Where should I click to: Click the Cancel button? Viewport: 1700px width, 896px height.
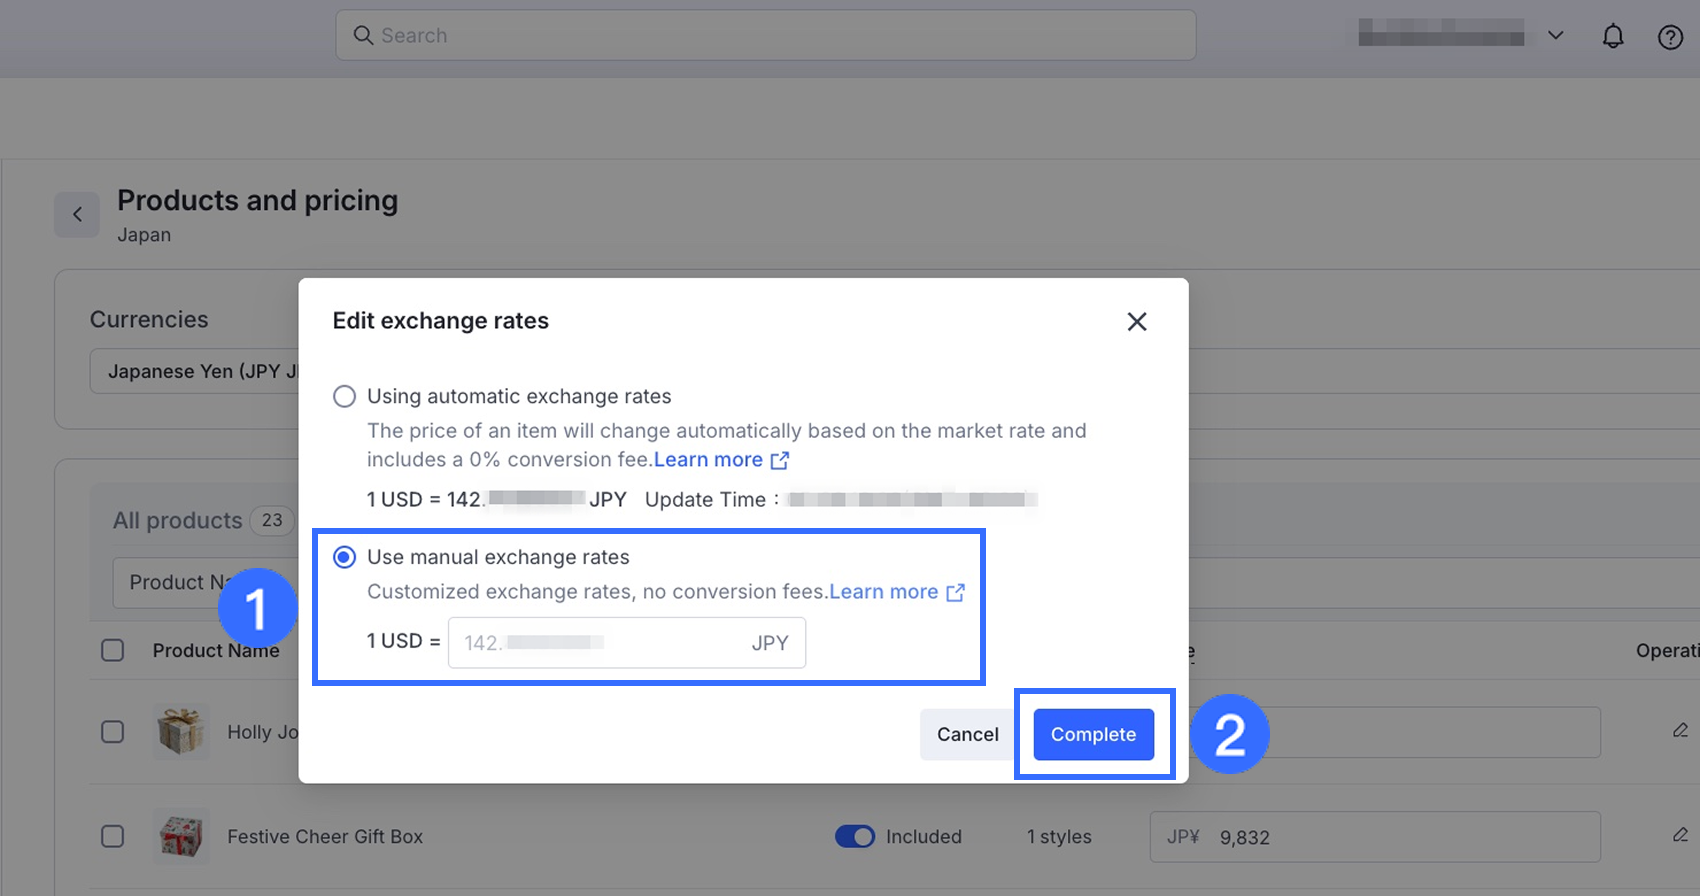(967, 735)
